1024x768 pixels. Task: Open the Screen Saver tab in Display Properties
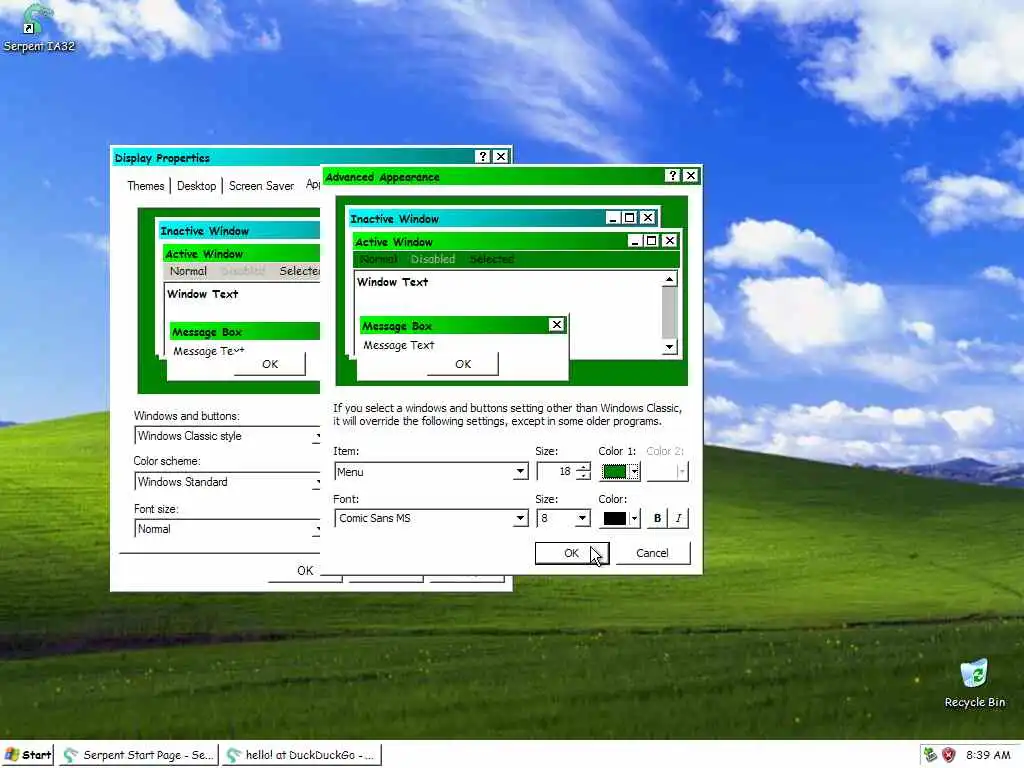(261, 186)
